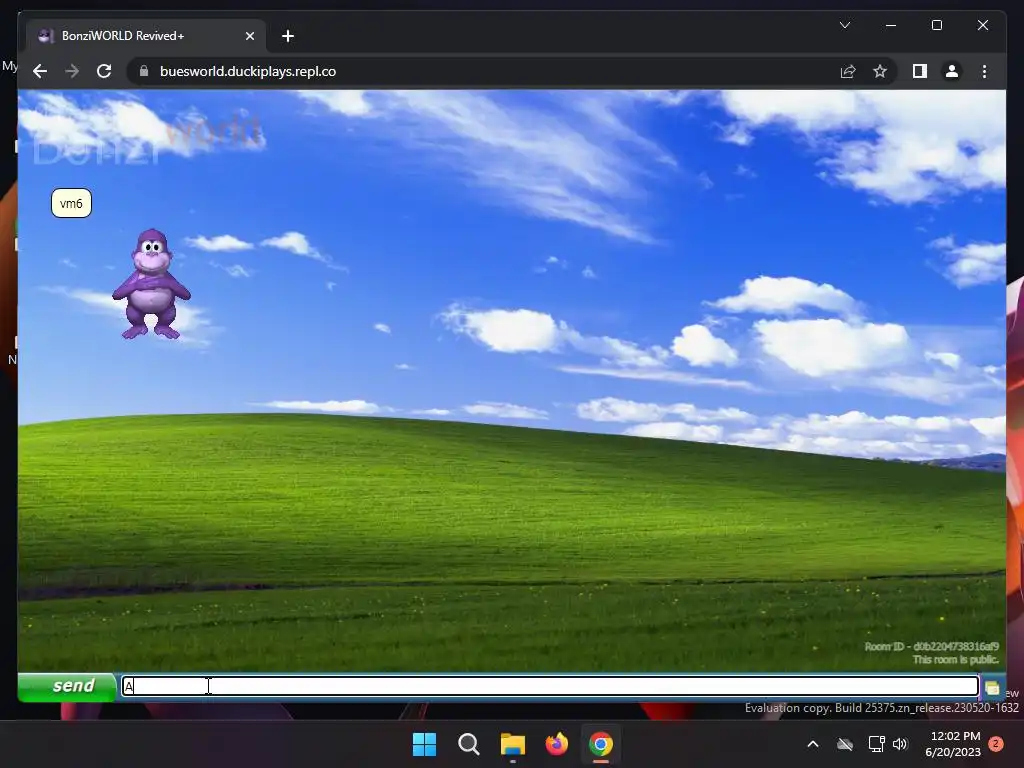
Task: Switch to Chrome taskbar icon
Action: pyautogui.click(x=601, y=744)
